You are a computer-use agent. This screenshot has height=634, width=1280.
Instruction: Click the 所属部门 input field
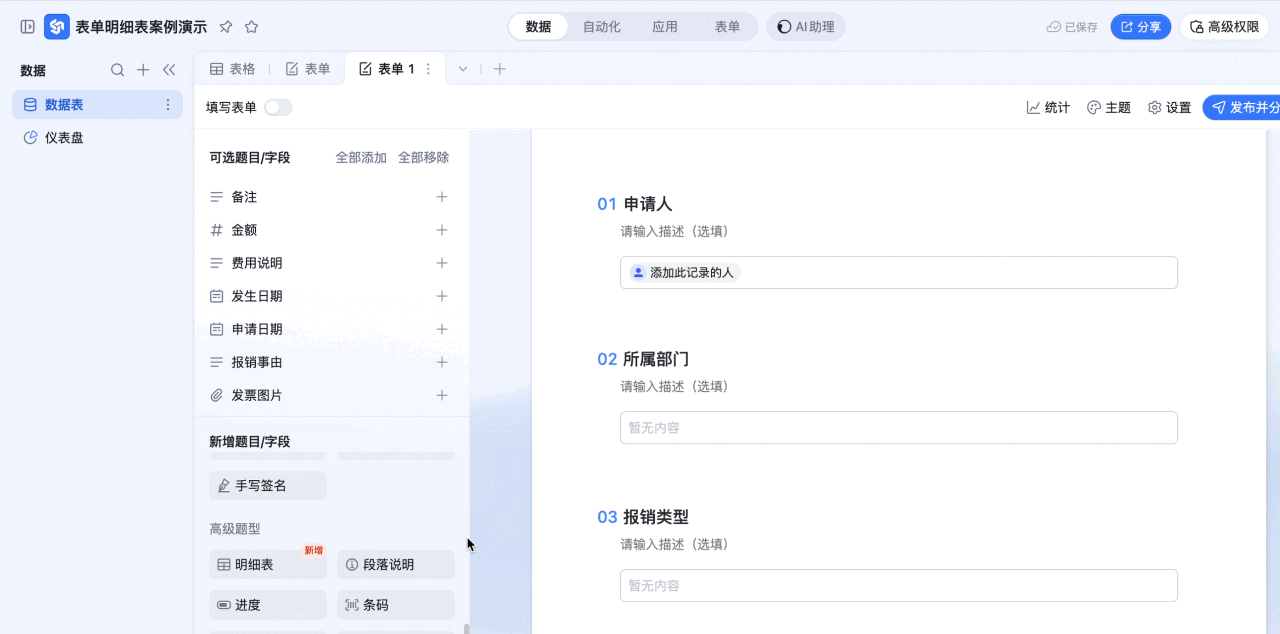coord(899,427)
